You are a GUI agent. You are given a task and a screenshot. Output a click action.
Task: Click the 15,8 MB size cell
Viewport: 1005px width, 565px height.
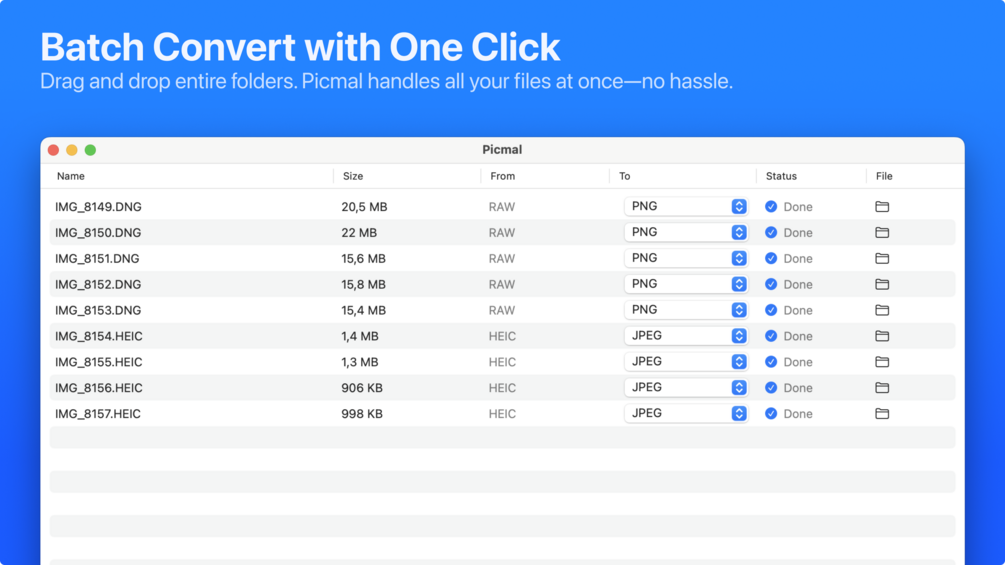(363, 284)
